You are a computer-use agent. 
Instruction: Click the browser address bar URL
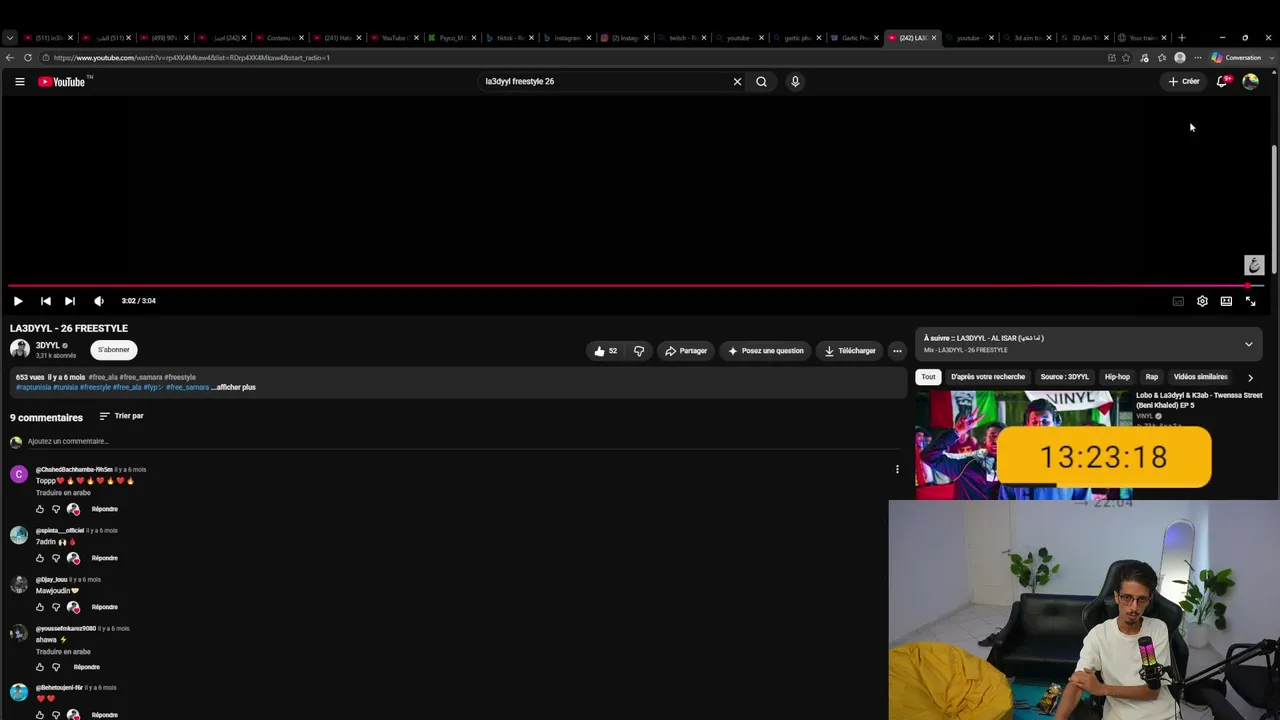tap(192, 58)
